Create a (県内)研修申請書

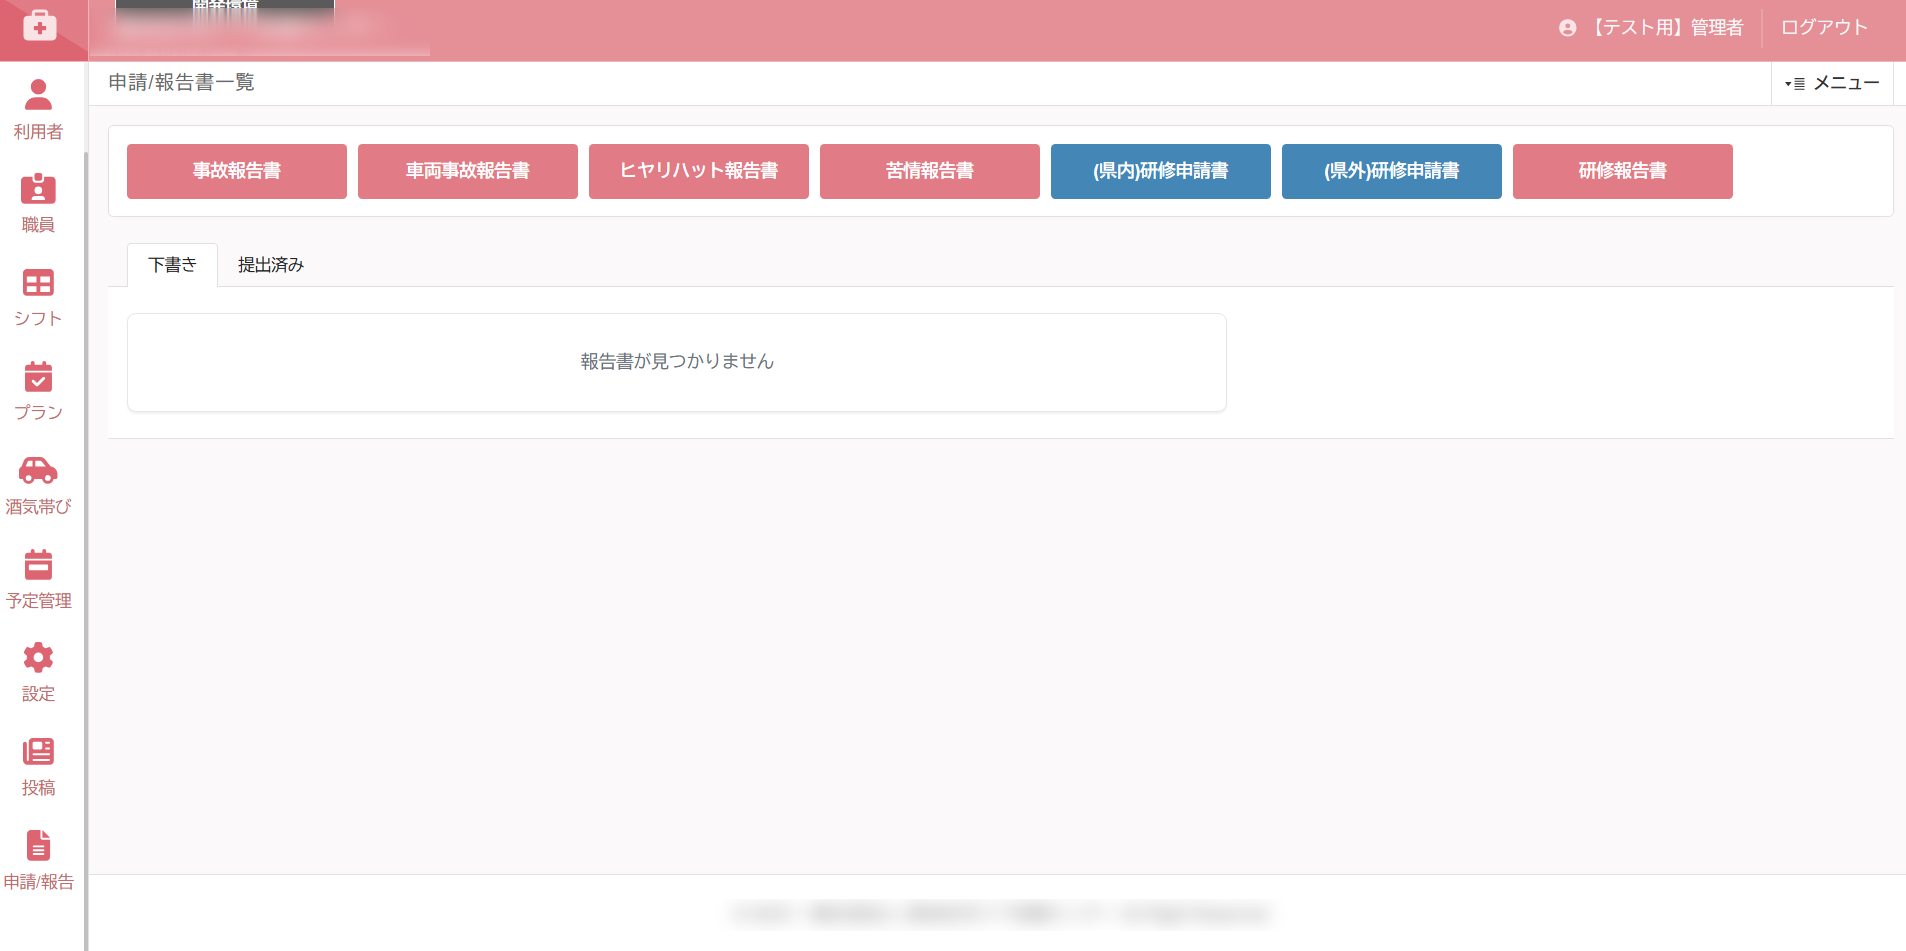(x=1161, y=171)
